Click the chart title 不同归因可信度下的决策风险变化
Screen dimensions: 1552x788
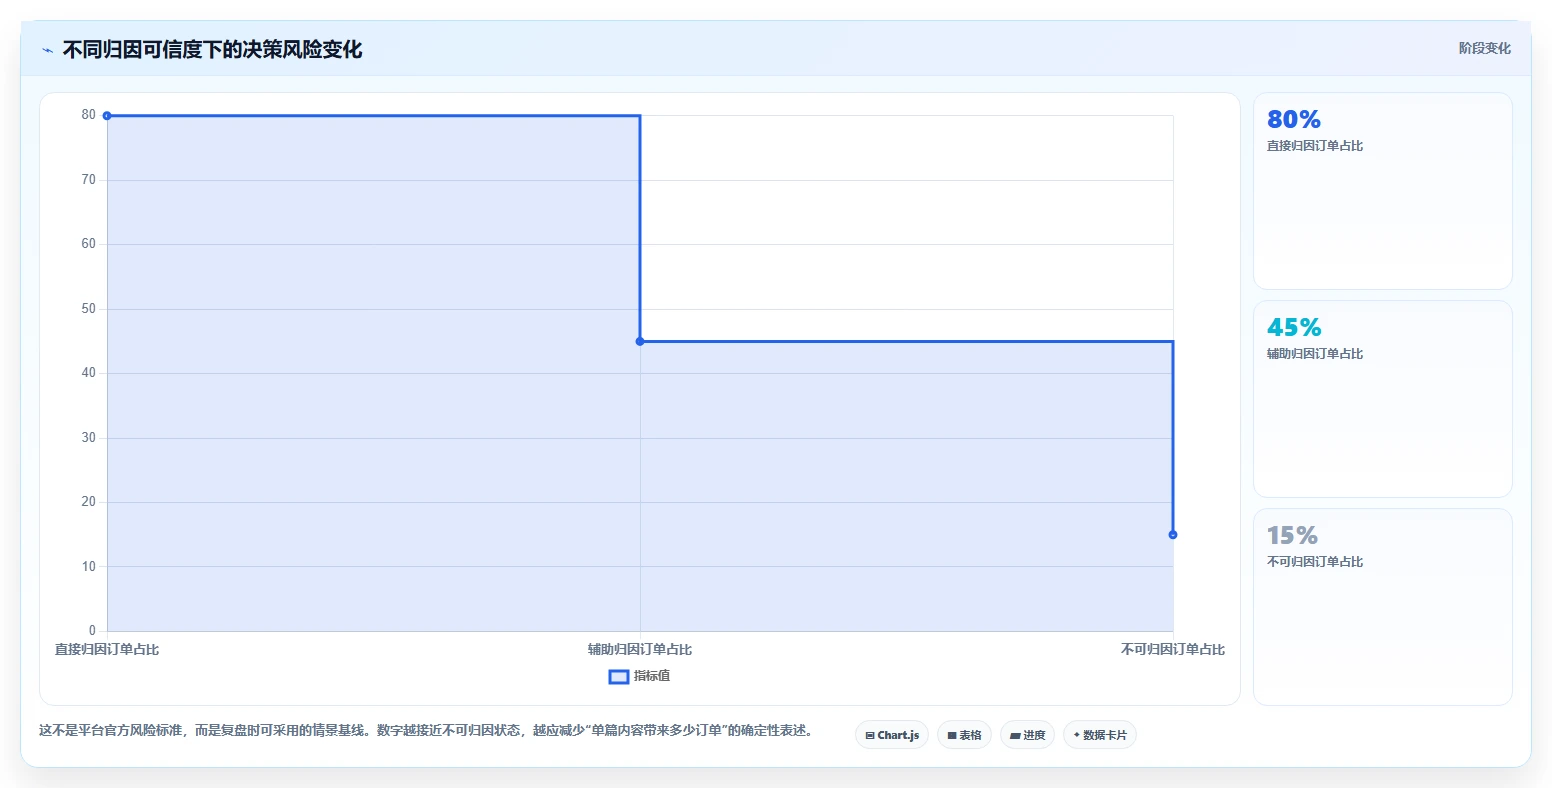point(212,49)
